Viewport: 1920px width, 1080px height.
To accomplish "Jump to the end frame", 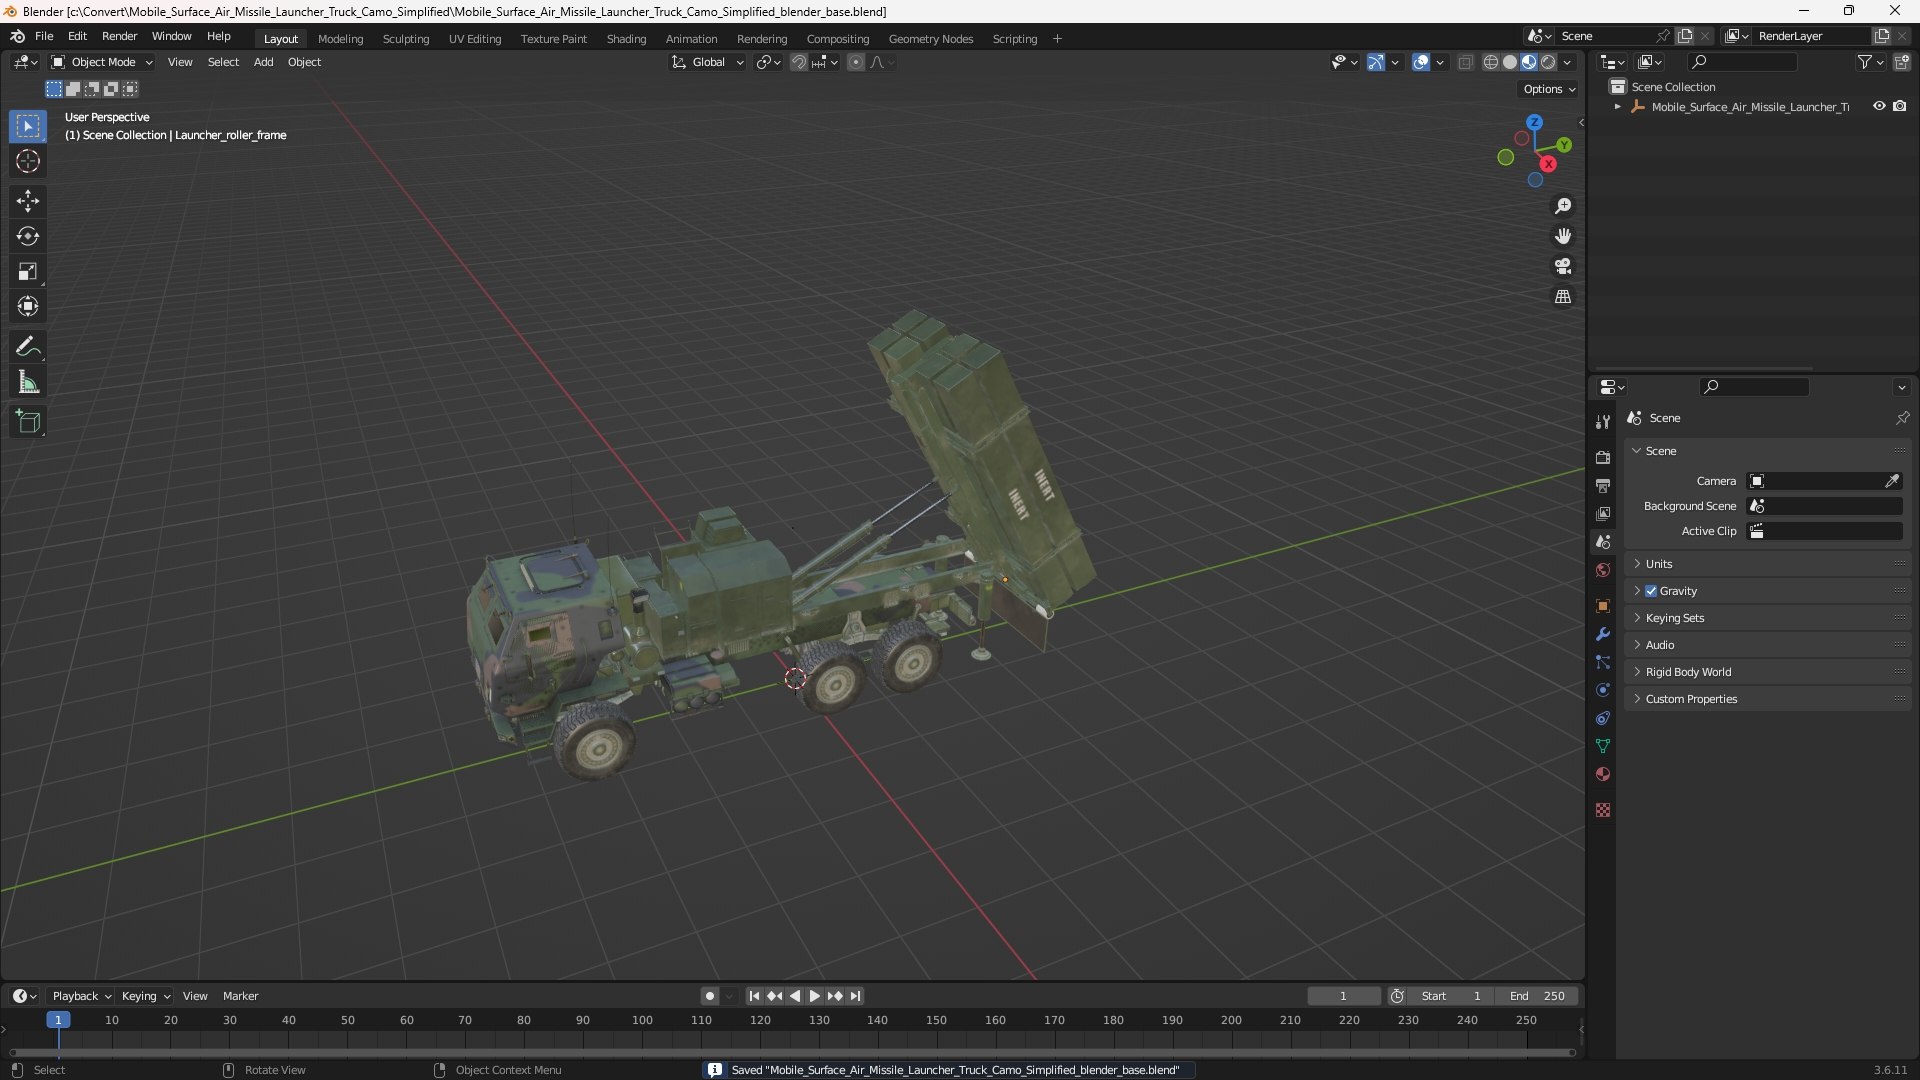I will pos(855,996).
